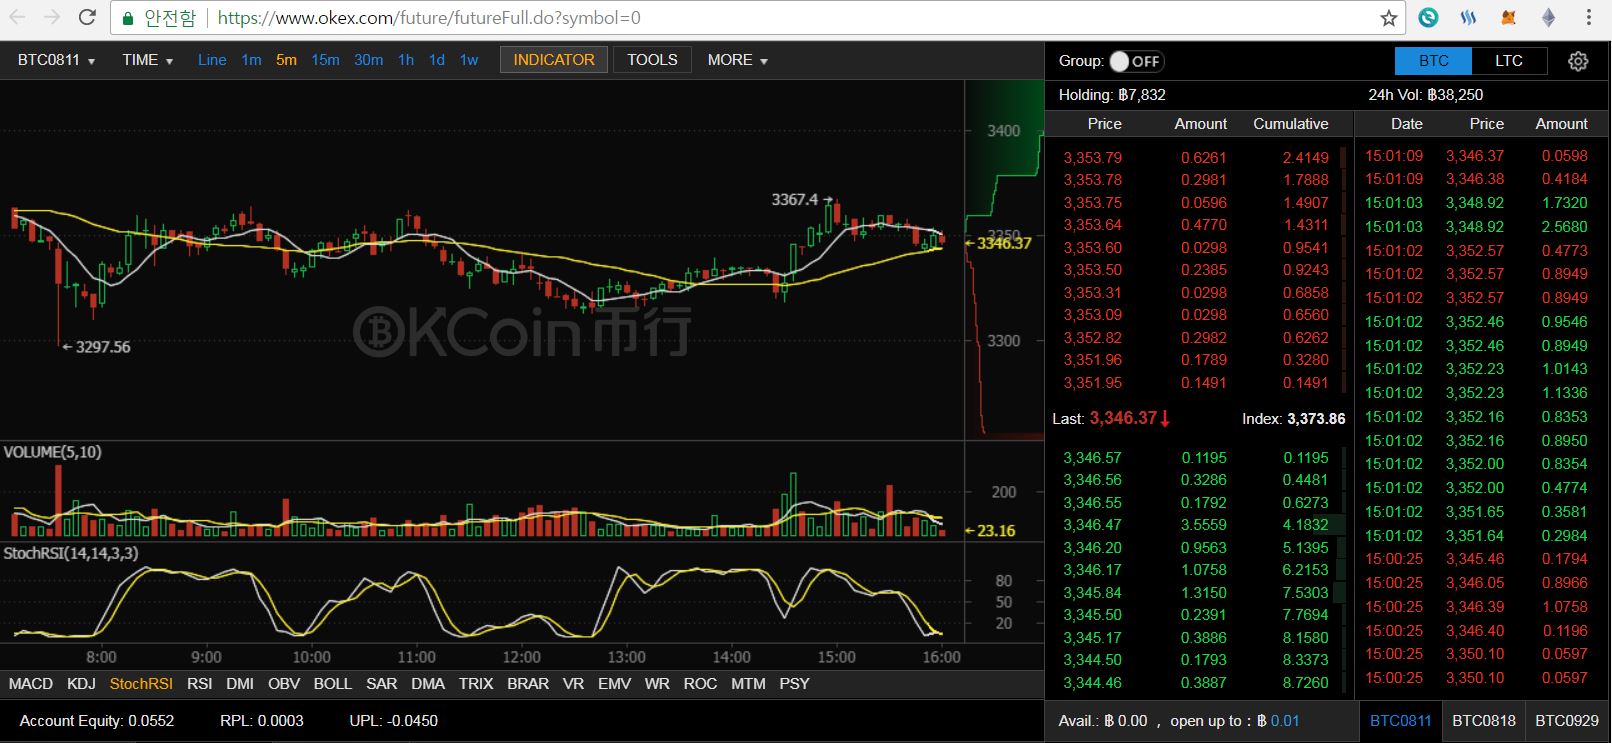Click the INDICATOR button
The height and width of the screenshot is (743, 1612).
554,60
